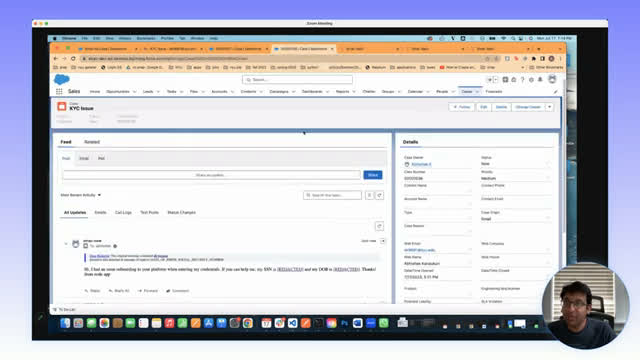Click the Edit button on case
Viewport: 640px width, 360px height.
pyautogui.click(x=484, y=107)
